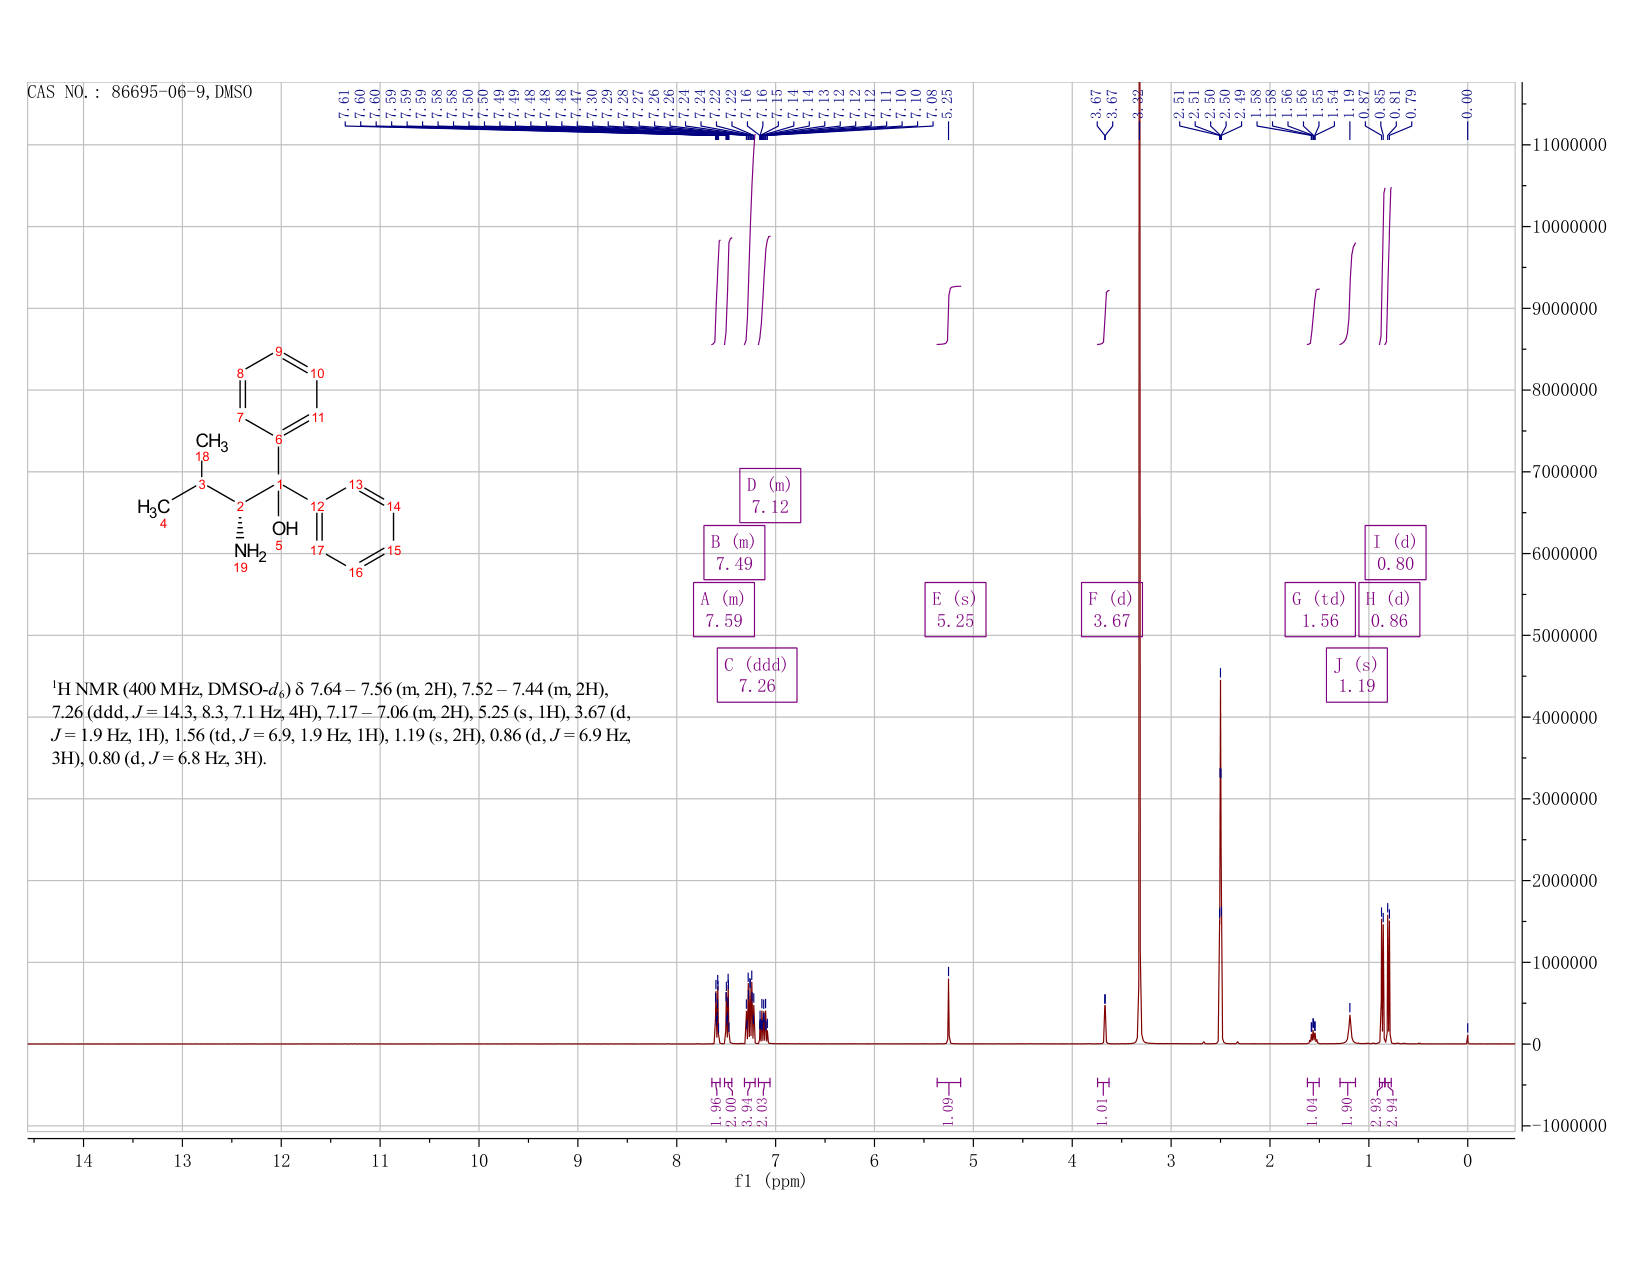1650x1275 pixels.
Task: Click the -1000000 intensity axis tick label
Action: (1568, 1126)
